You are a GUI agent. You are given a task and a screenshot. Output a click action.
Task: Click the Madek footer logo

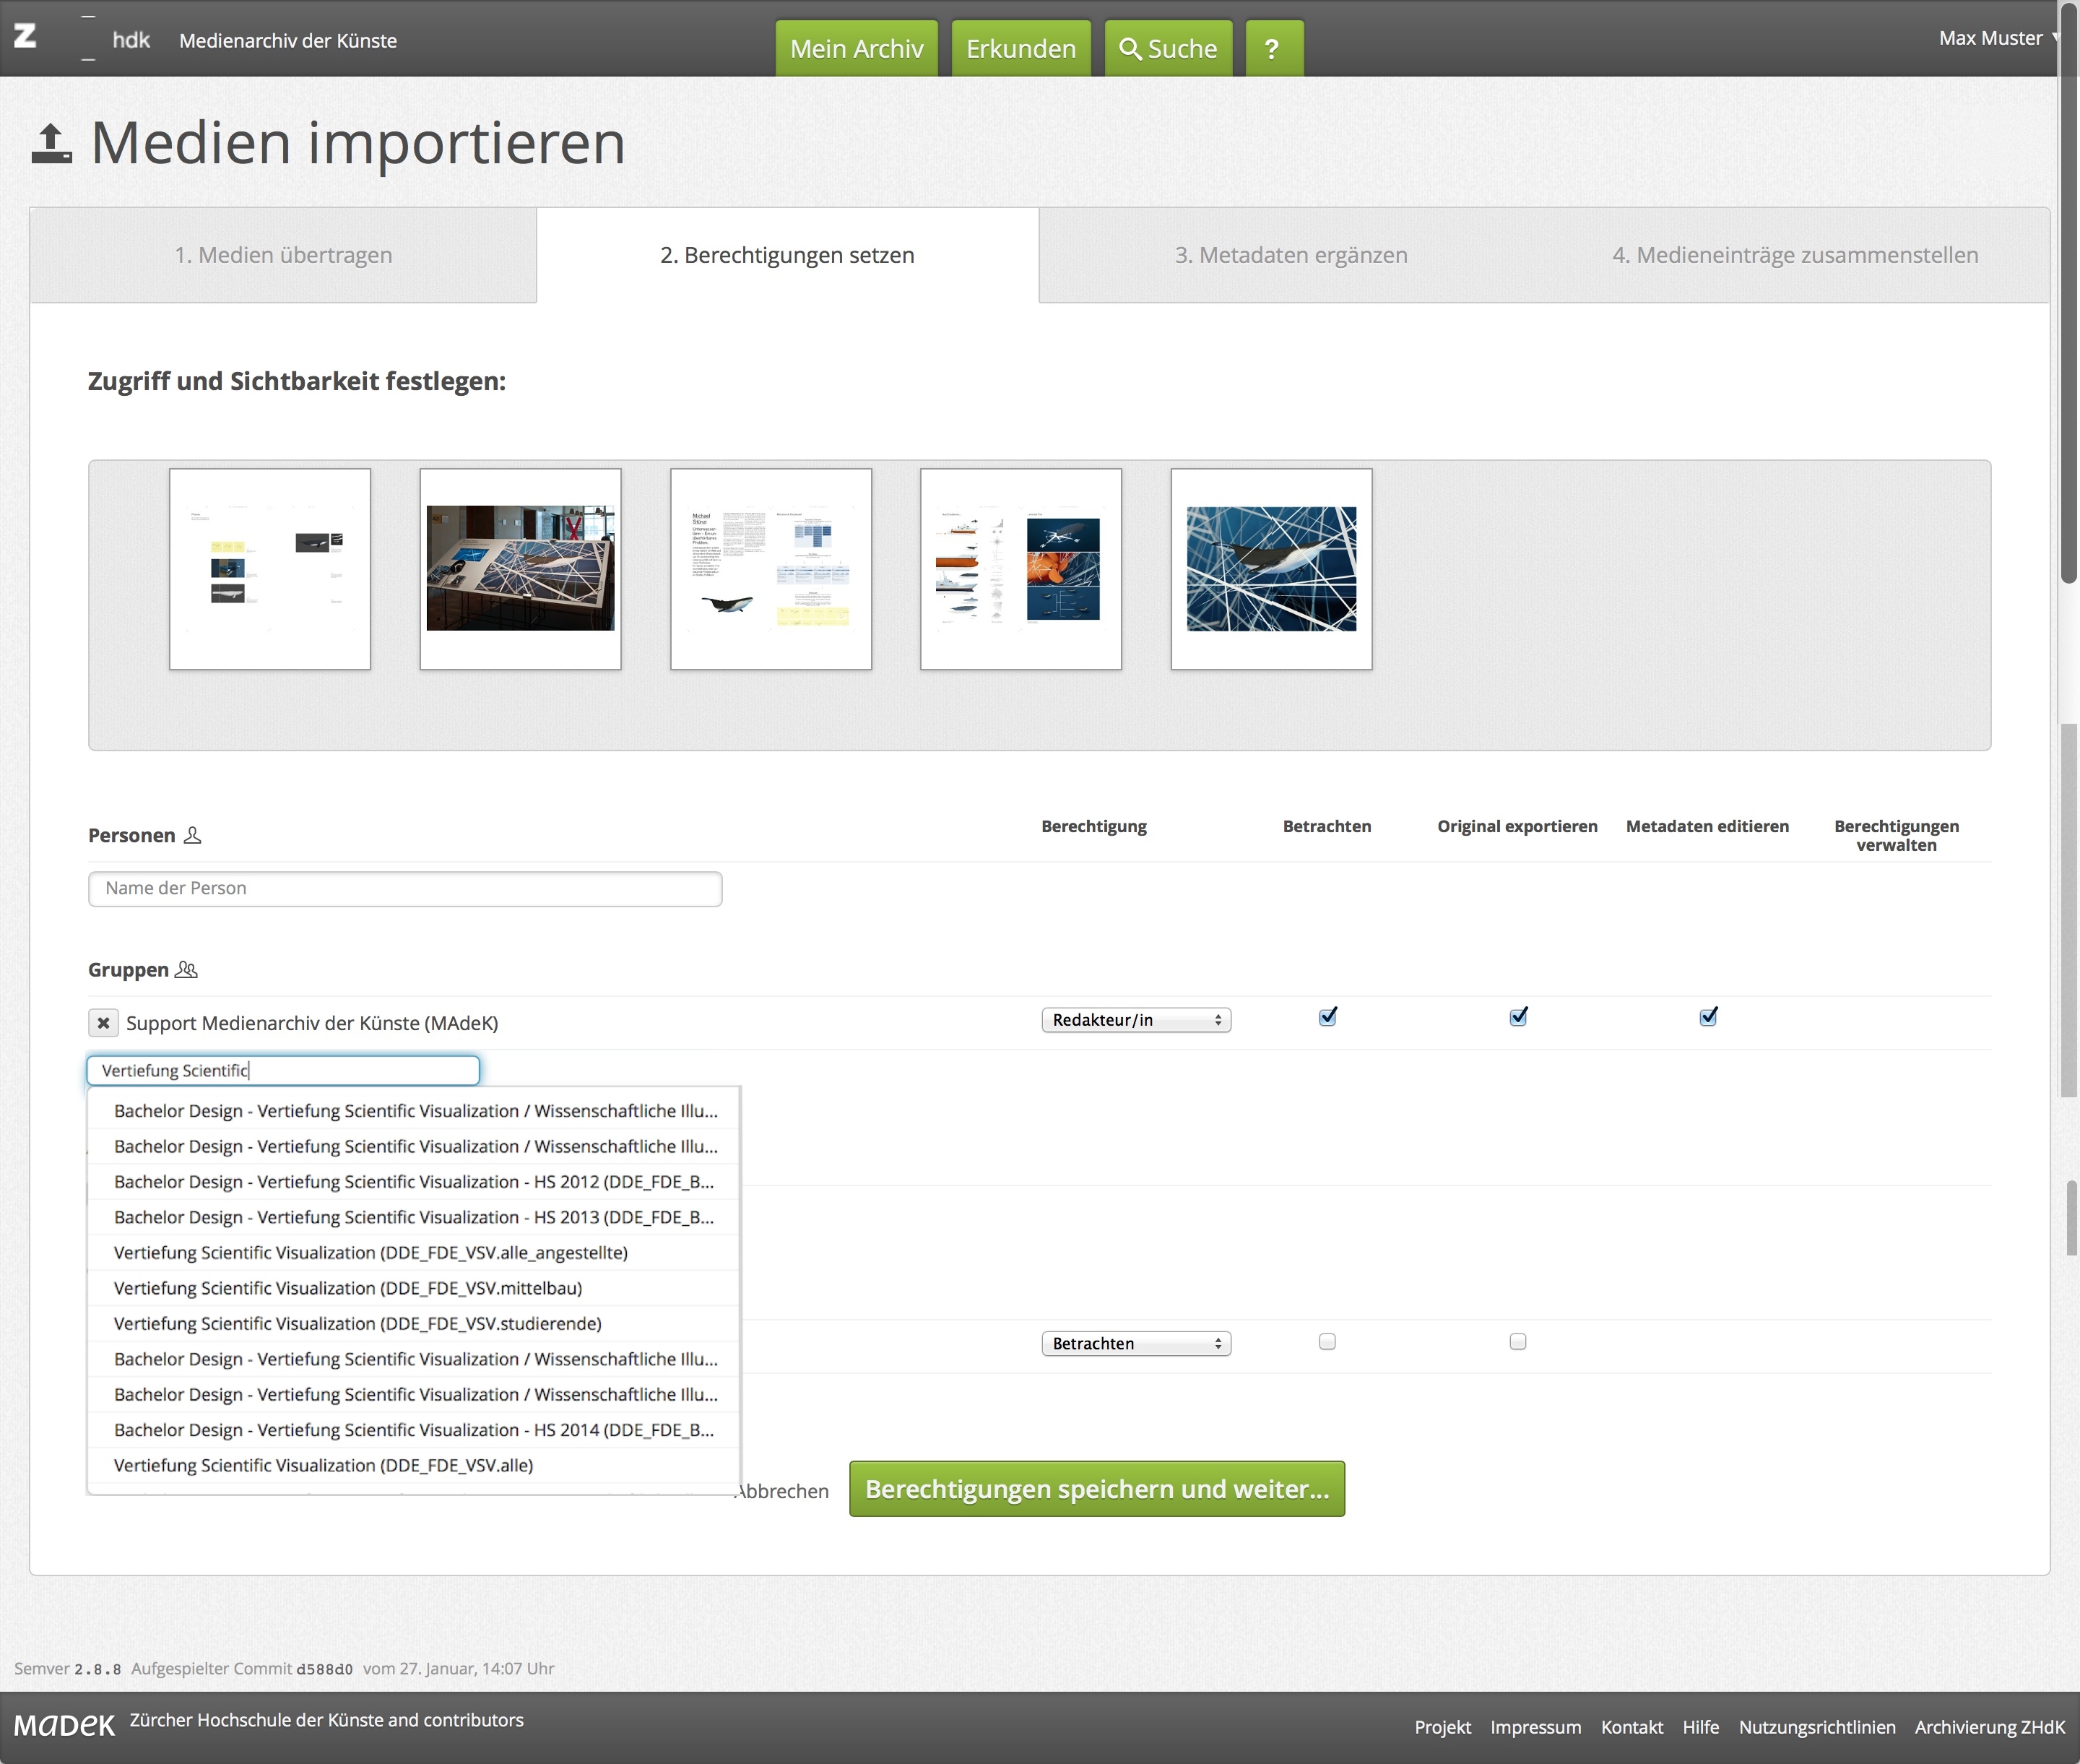(x=65, y=1723)
